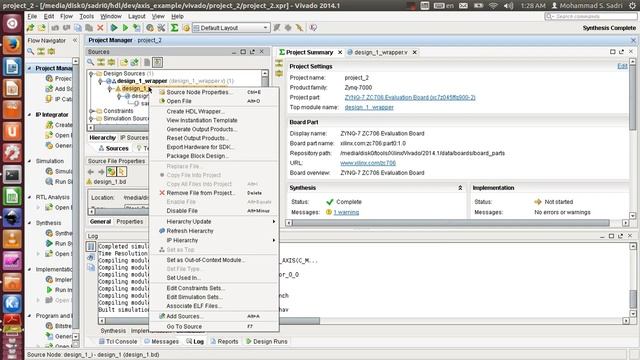Screen dimensions: 640x360
Task: Click Collapse All icon in Sources toolbar
Action: pos(101,62)
